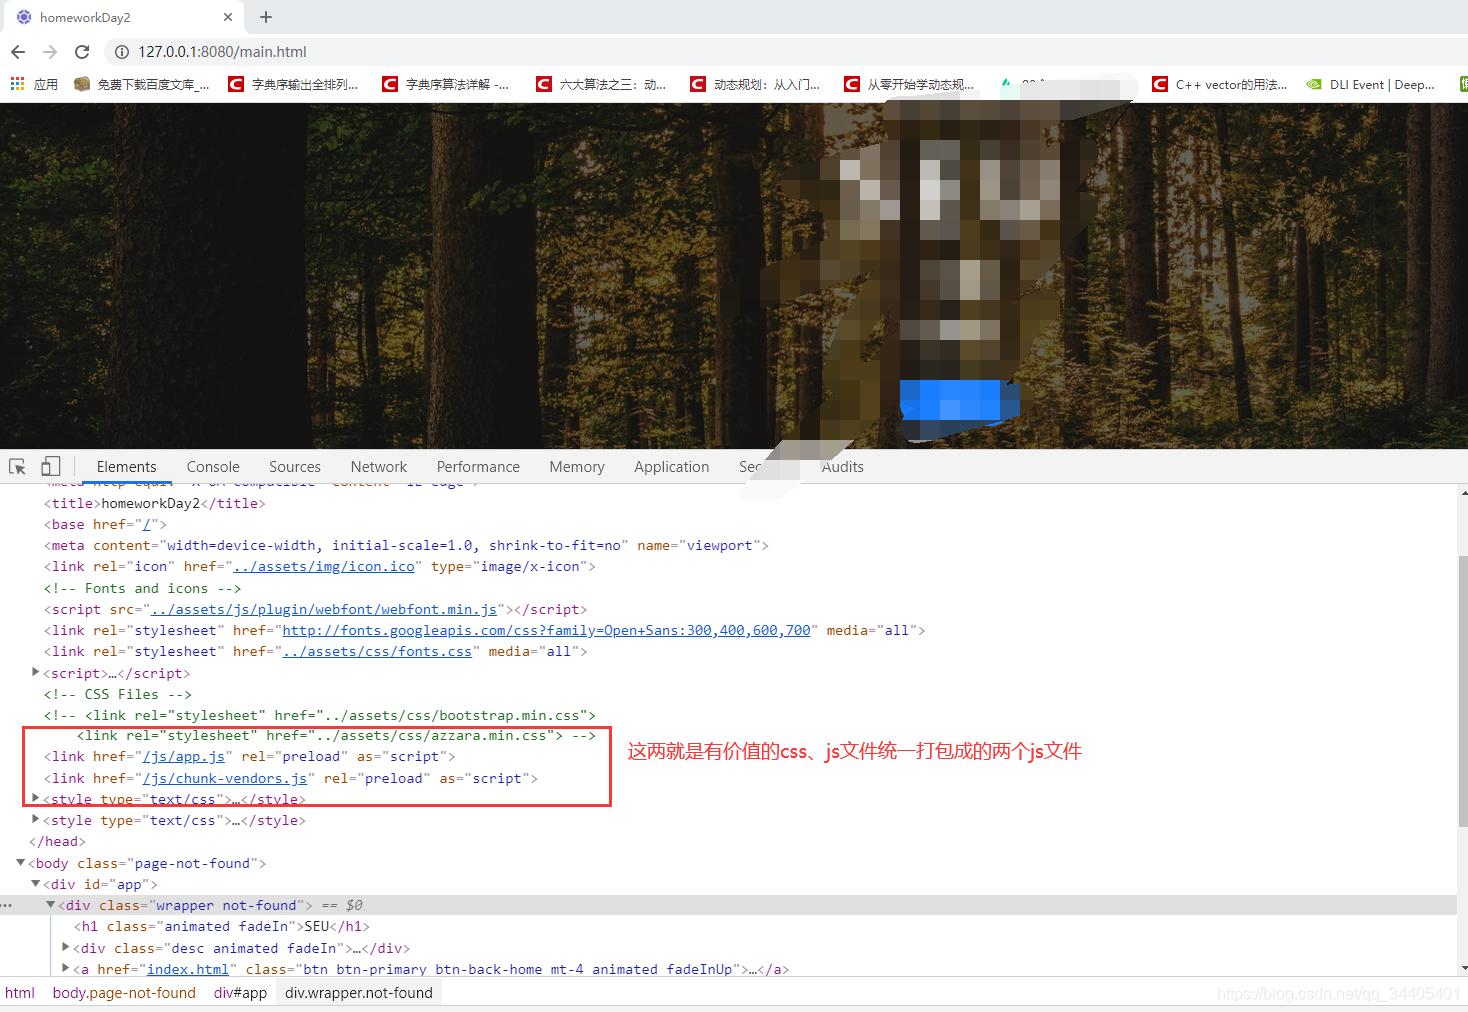The width and height of the screenshot is (1468, 1012).
Task: Collapse the div wrapper not-found node
Action: click(51, 905)
